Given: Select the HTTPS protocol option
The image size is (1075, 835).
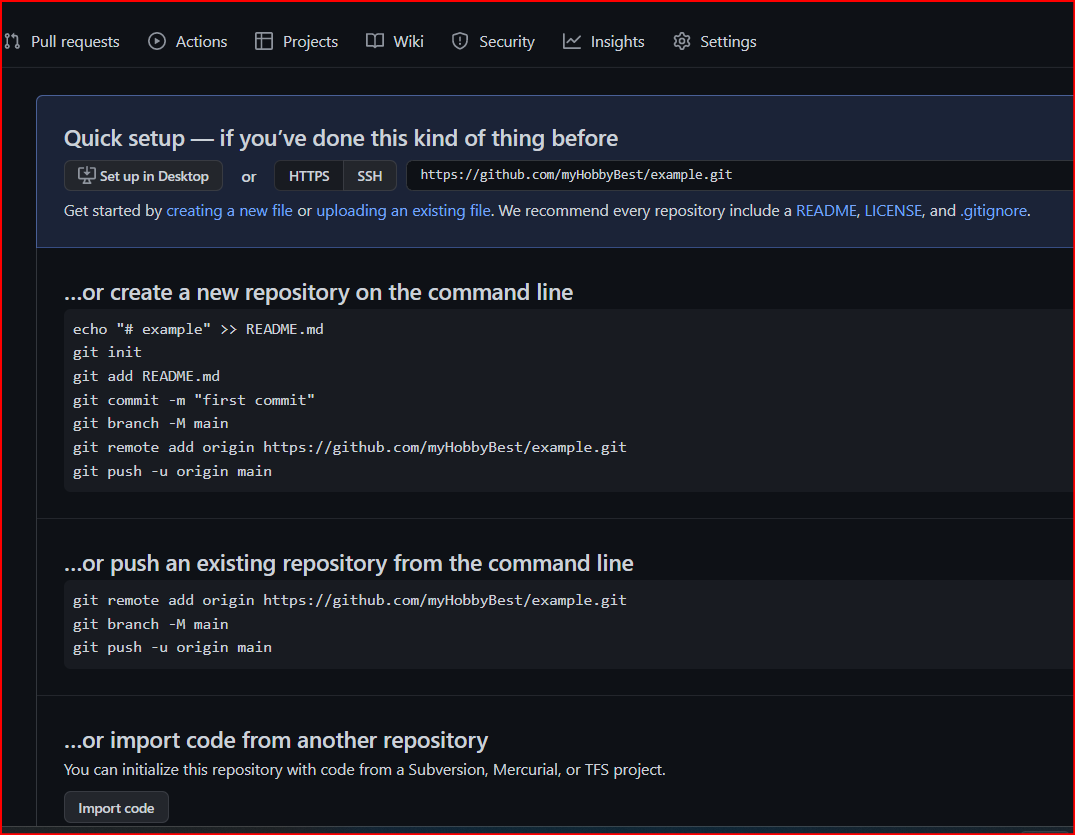Looking at the screenshot, I should click(x=309, y=176).
